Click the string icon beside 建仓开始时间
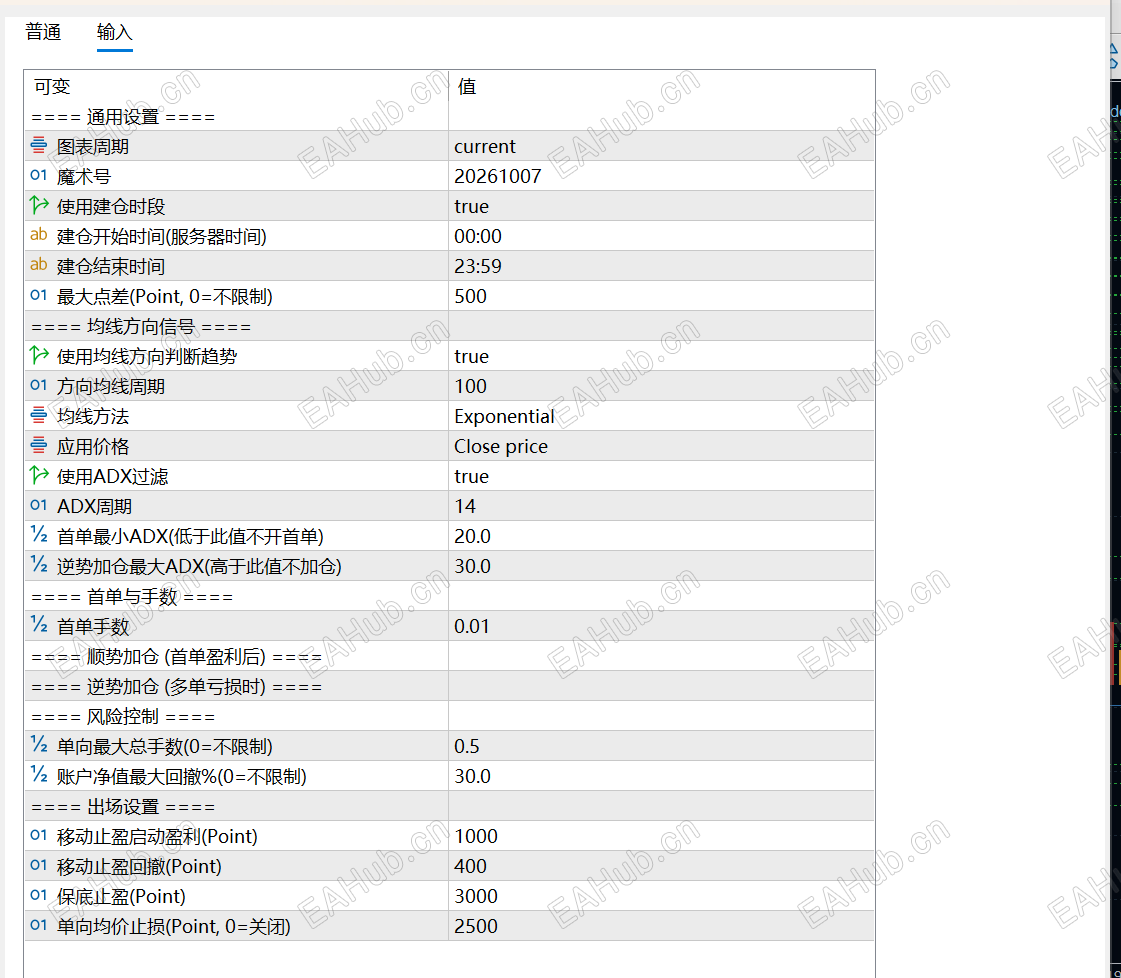 point(39,236)
